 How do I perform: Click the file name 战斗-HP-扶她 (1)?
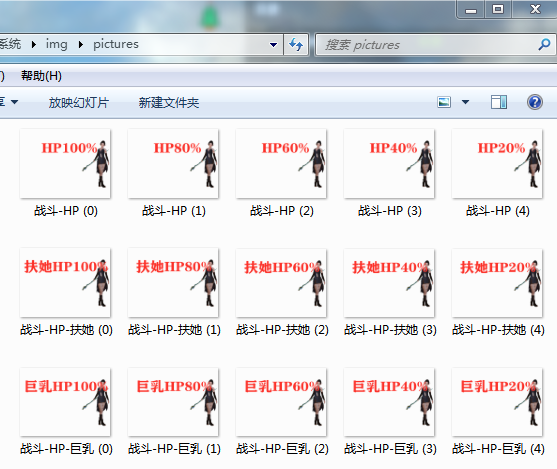click(174, 330)
